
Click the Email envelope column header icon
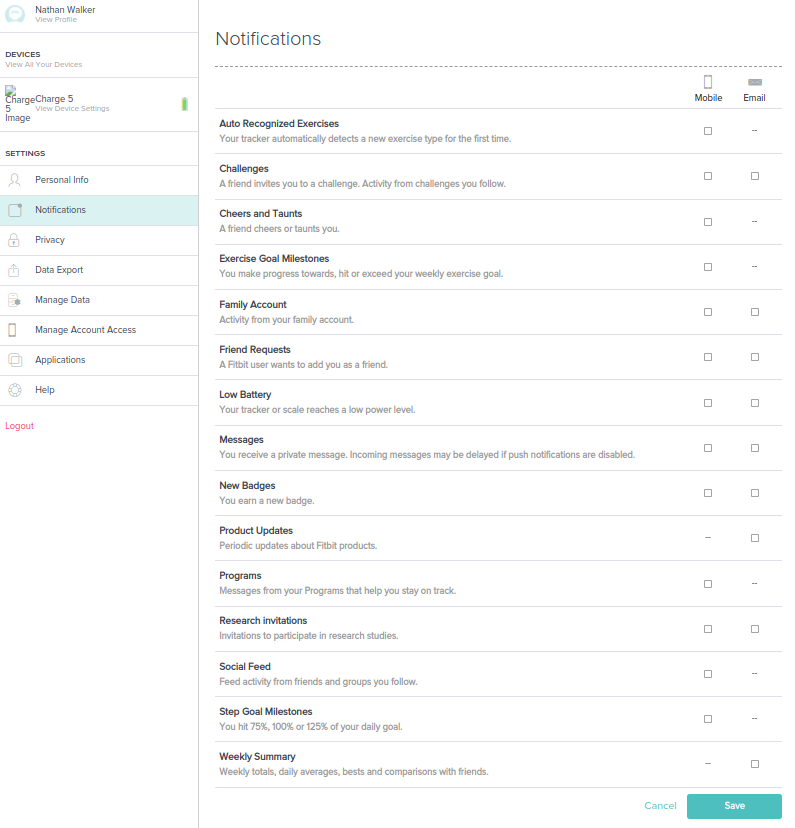click(755, 82)
